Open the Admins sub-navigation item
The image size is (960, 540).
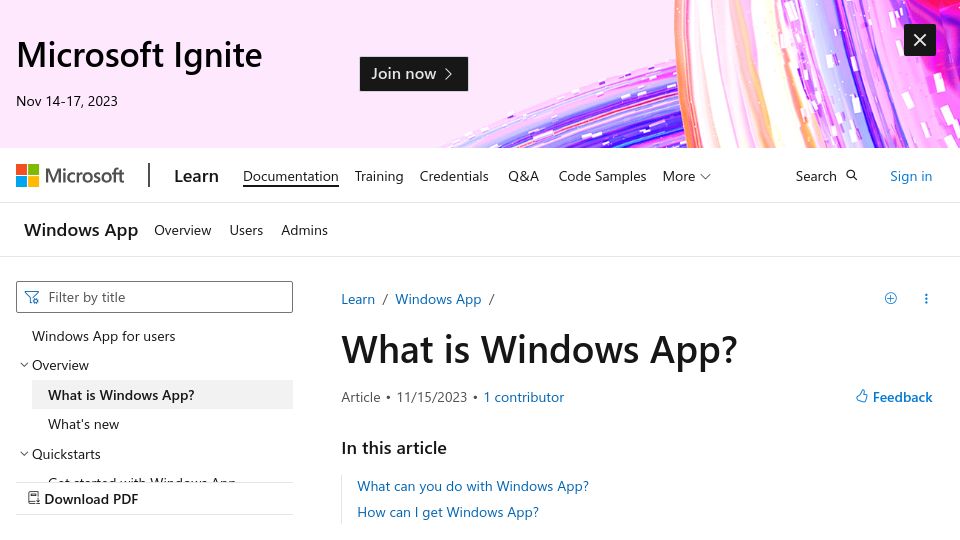coord(304,230)
